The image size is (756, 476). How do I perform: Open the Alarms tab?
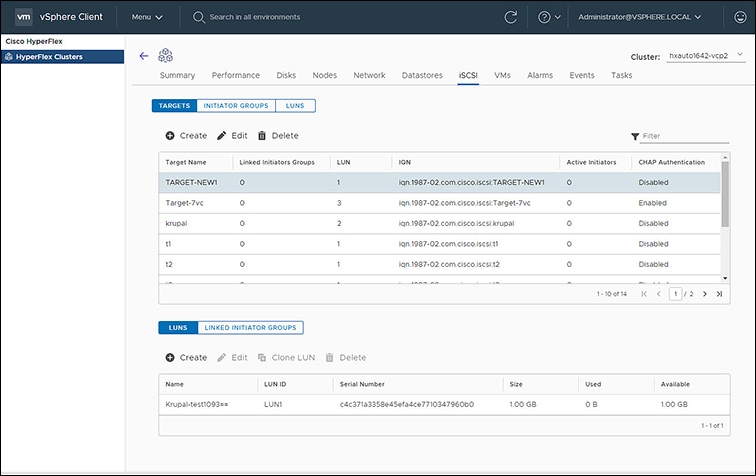tap(540, 75)
